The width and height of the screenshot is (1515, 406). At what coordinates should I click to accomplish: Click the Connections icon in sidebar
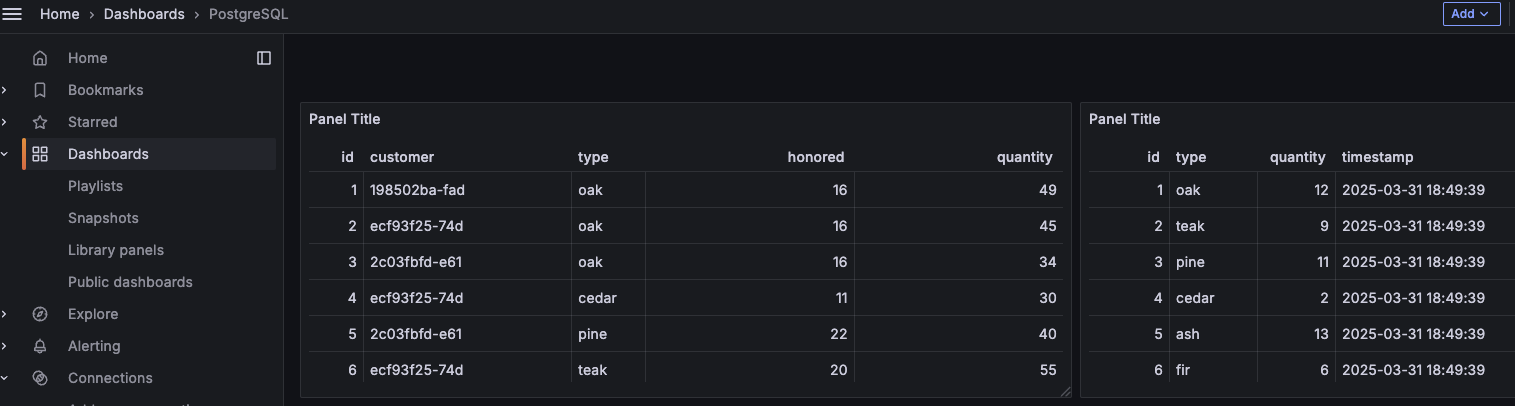(40, 378)
